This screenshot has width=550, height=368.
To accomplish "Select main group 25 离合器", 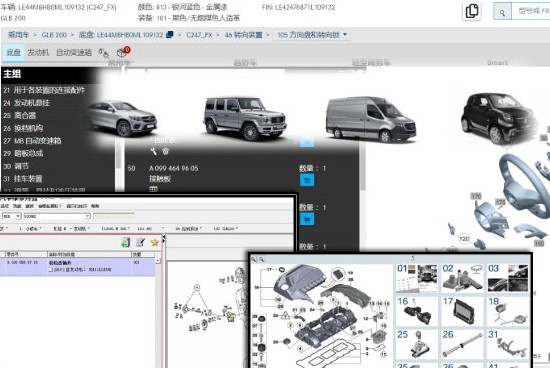I will 20,115.
